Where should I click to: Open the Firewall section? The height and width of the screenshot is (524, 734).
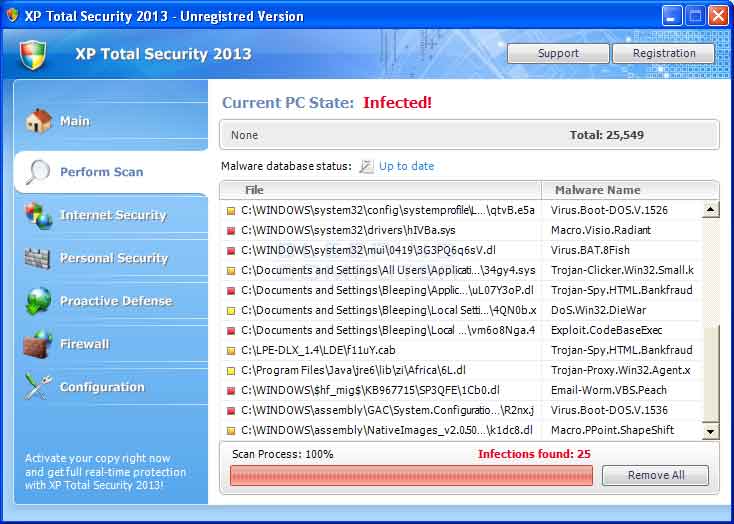111,344
